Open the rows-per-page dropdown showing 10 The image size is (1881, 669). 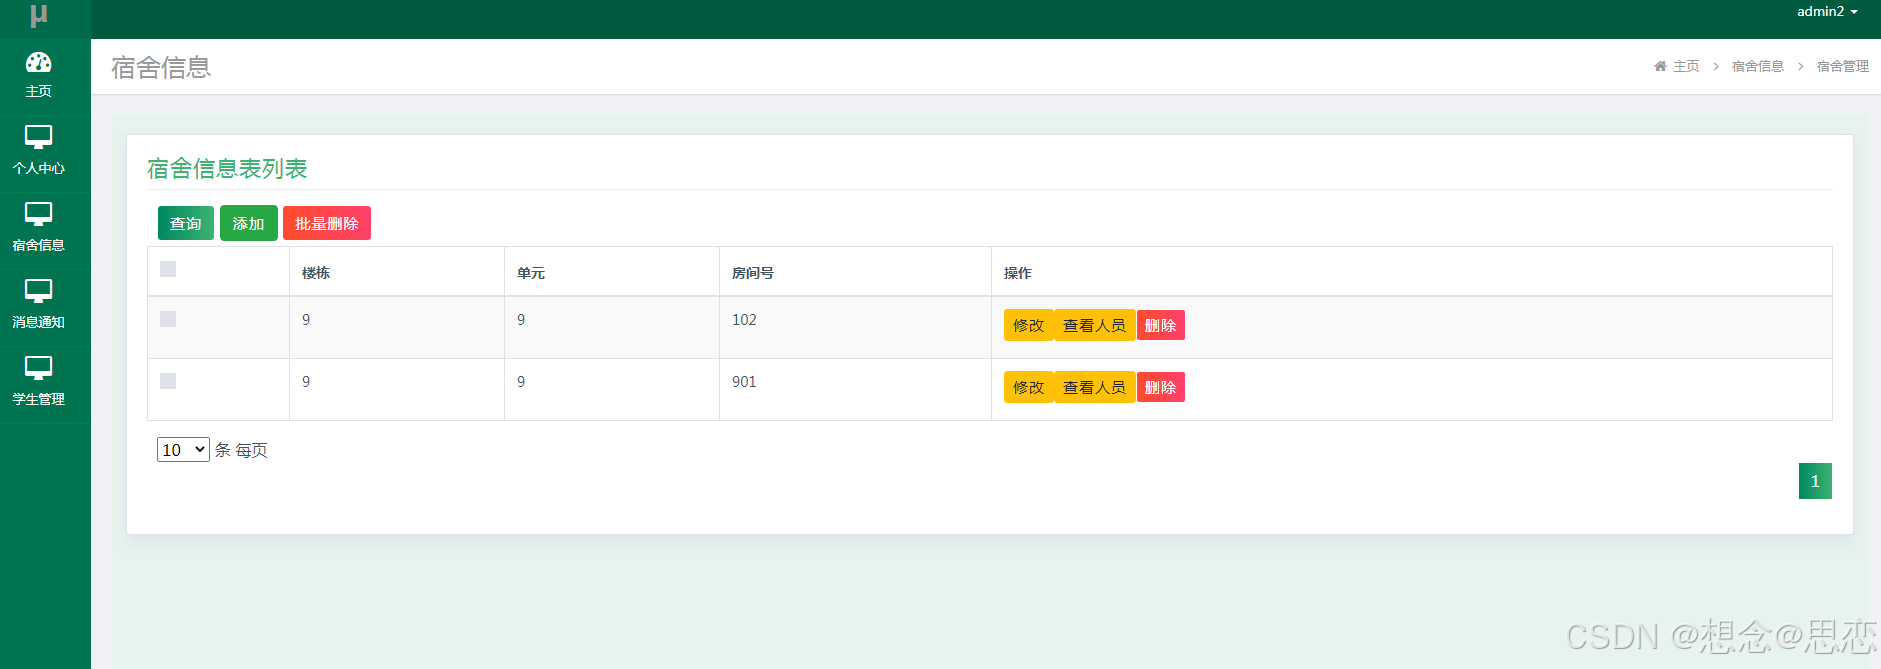[x=183, y=450]
